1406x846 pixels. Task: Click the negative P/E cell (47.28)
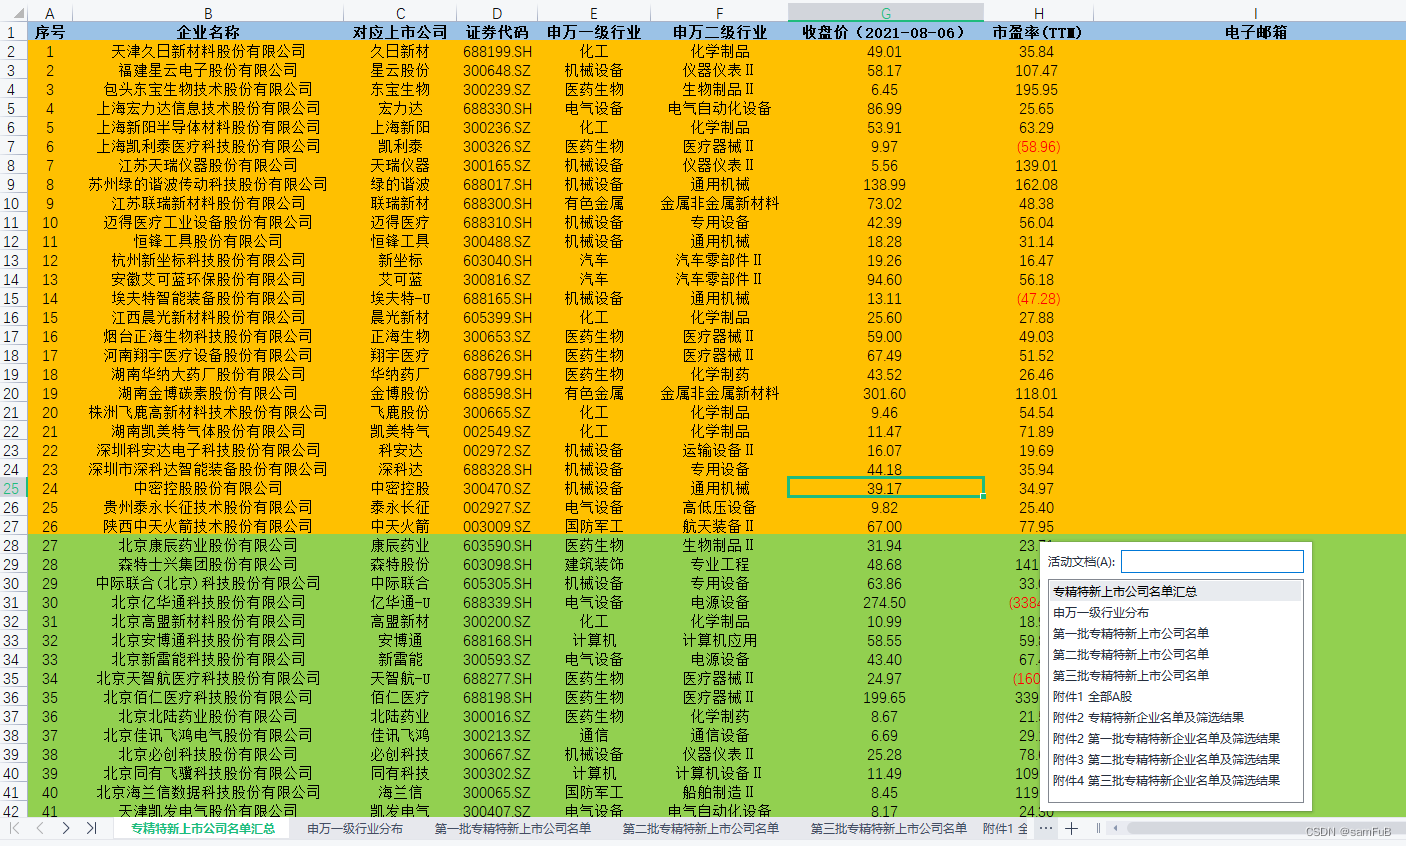(x=1038, y=298)
